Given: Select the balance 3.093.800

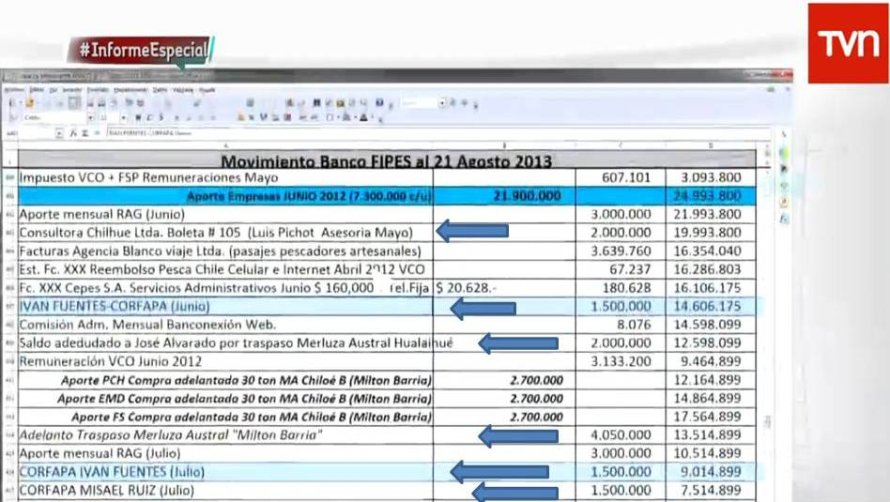Looking at the screenshot, I should tap(711, 178).
